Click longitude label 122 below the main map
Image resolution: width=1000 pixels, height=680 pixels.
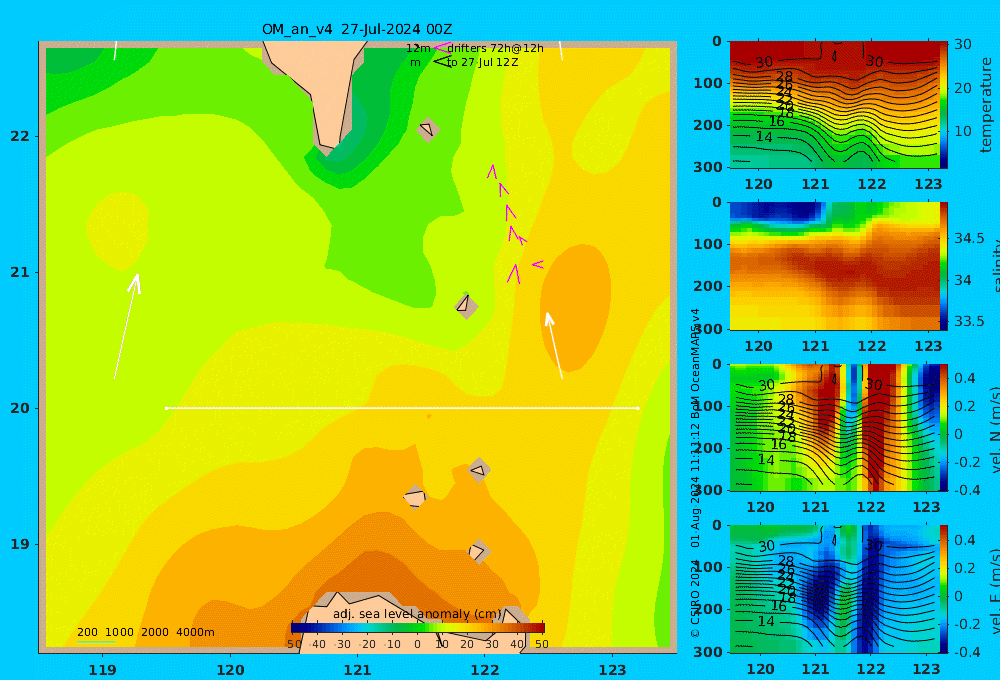[x=485, y=670]
